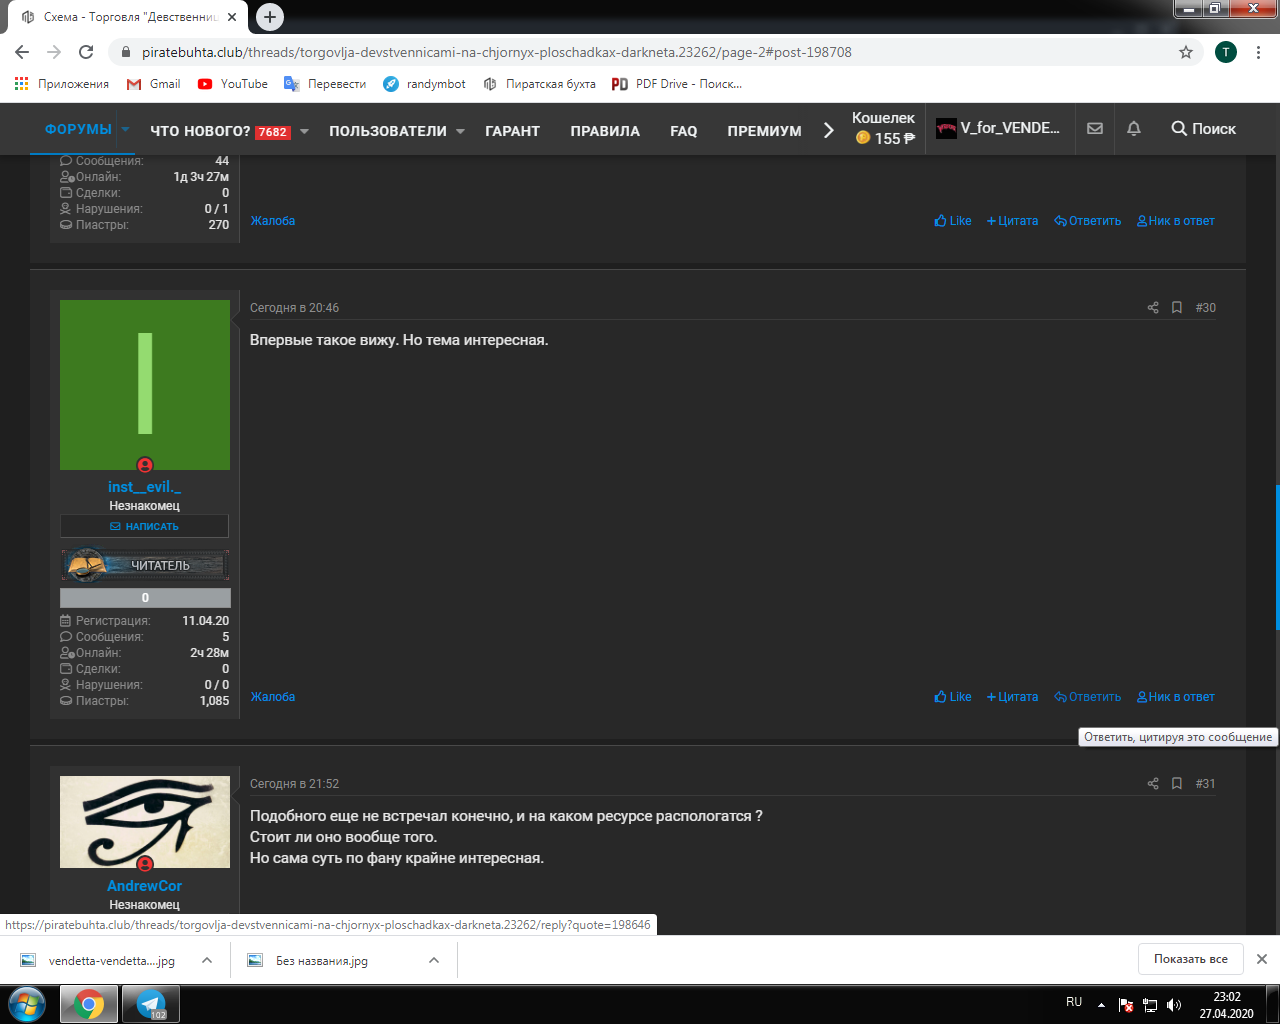Expand the ФОРУМЫ dropdown arrow
This screenshot has width=1280, height=1024.
[x=125, y=129]
